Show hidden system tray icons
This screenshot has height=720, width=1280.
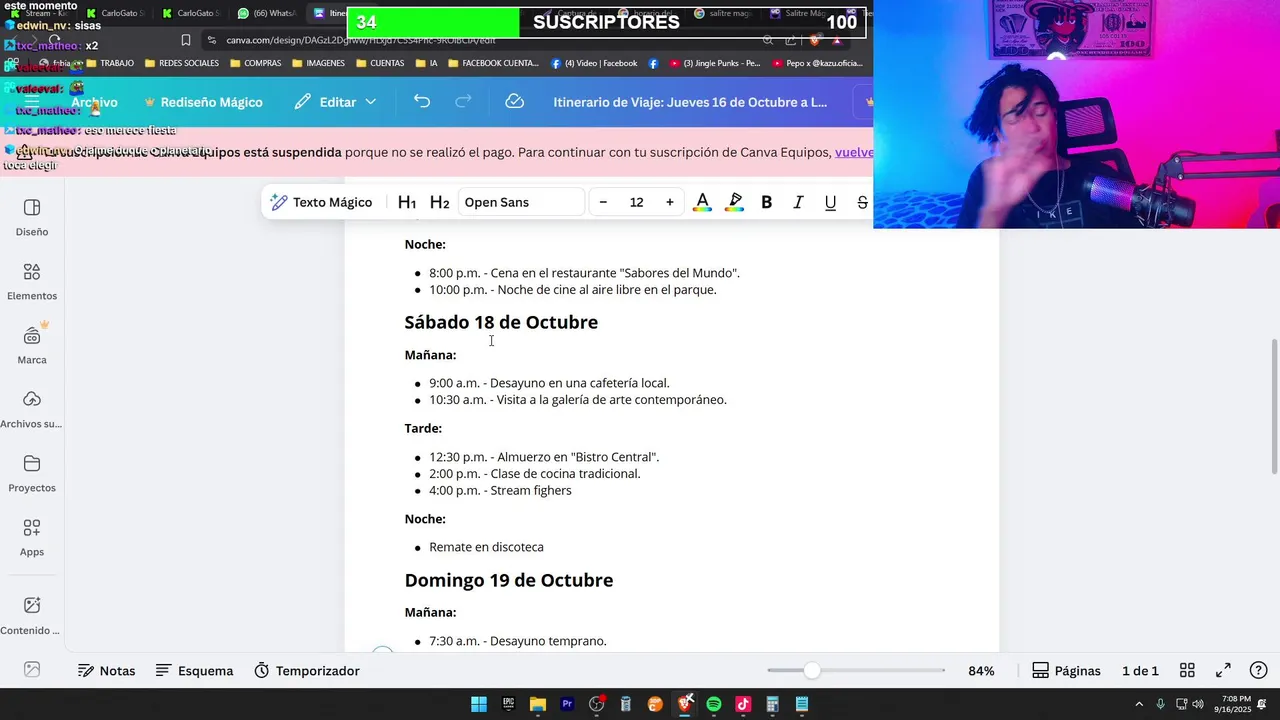[x=1139, y=704]
